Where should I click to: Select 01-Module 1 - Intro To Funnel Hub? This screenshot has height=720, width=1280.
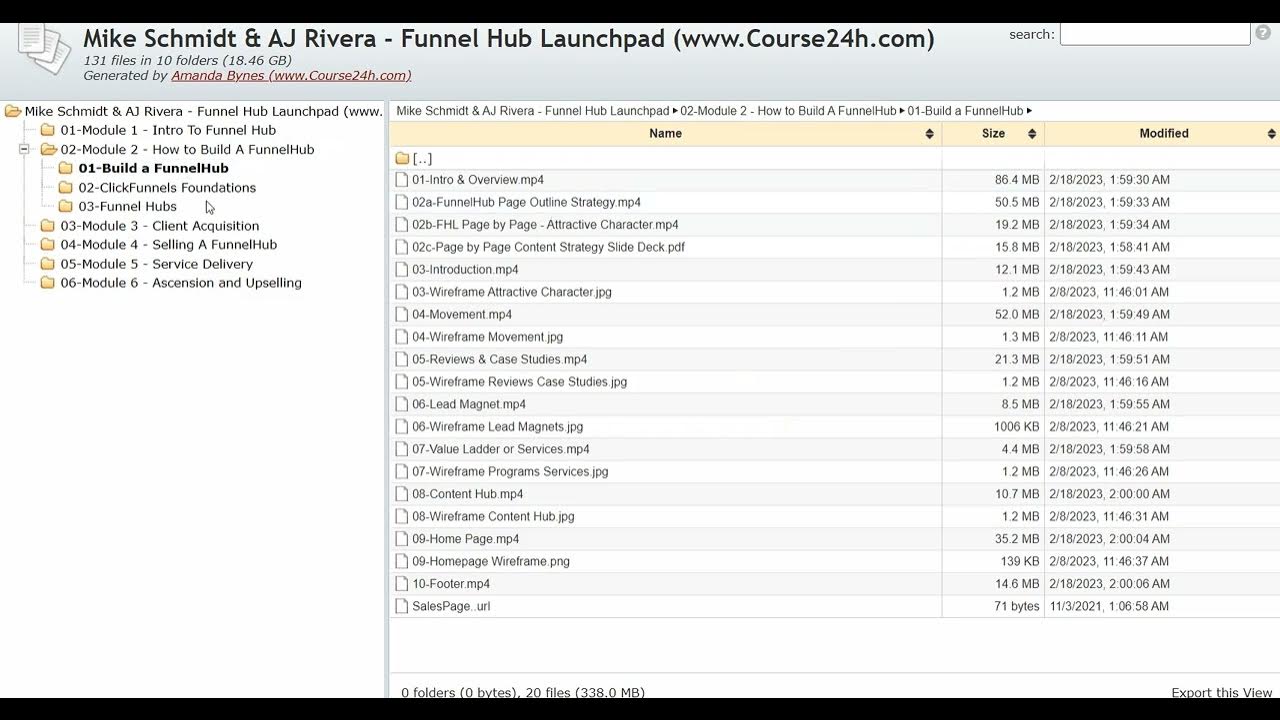(x=168, y=130)
